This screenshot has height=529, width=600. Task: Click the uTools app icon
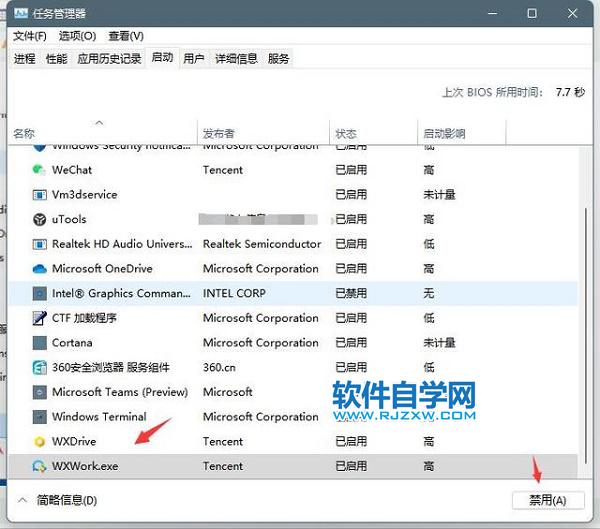click(39, 219)
